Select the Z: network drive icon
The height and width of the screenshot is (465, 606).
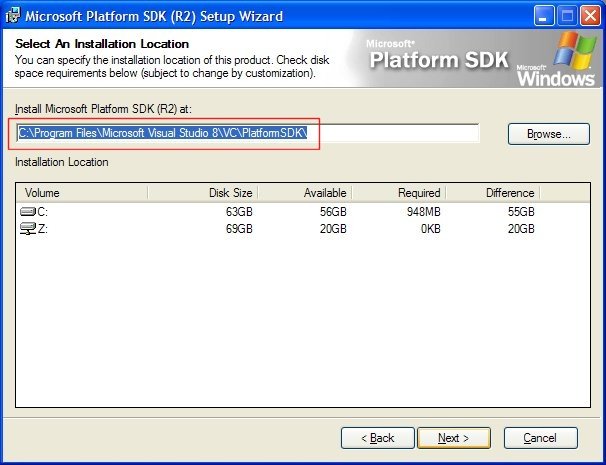pyautogui.click(x=28, y=229)
